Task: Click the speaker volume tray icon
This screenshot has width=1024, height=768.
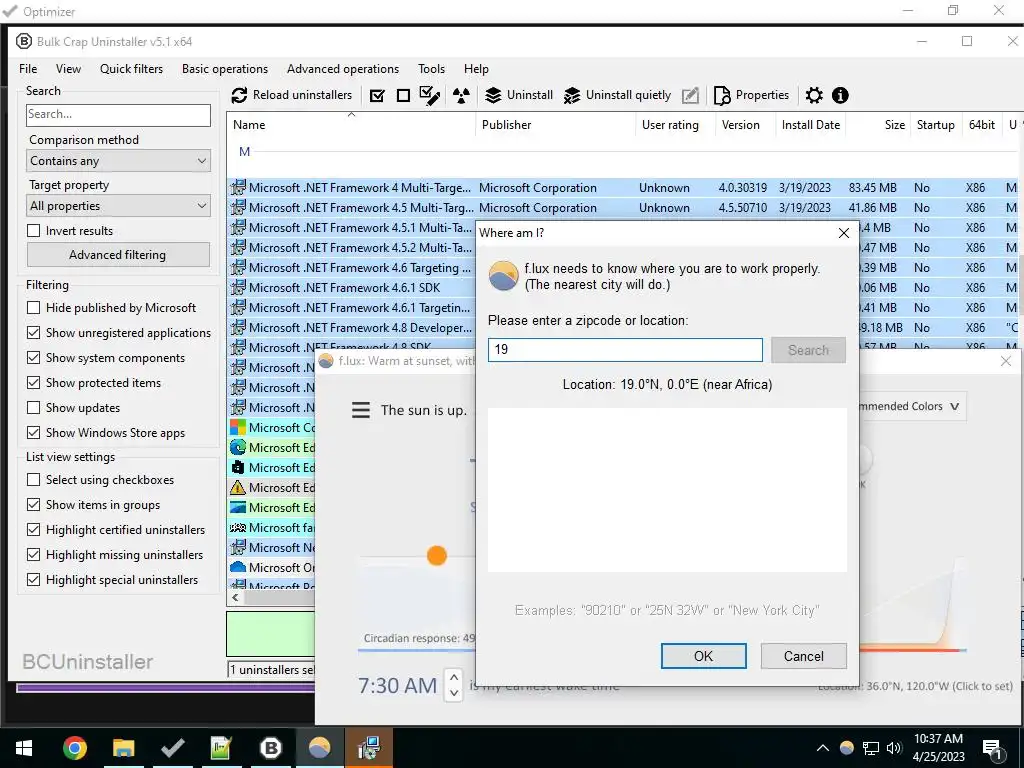Action: [894, 748]
